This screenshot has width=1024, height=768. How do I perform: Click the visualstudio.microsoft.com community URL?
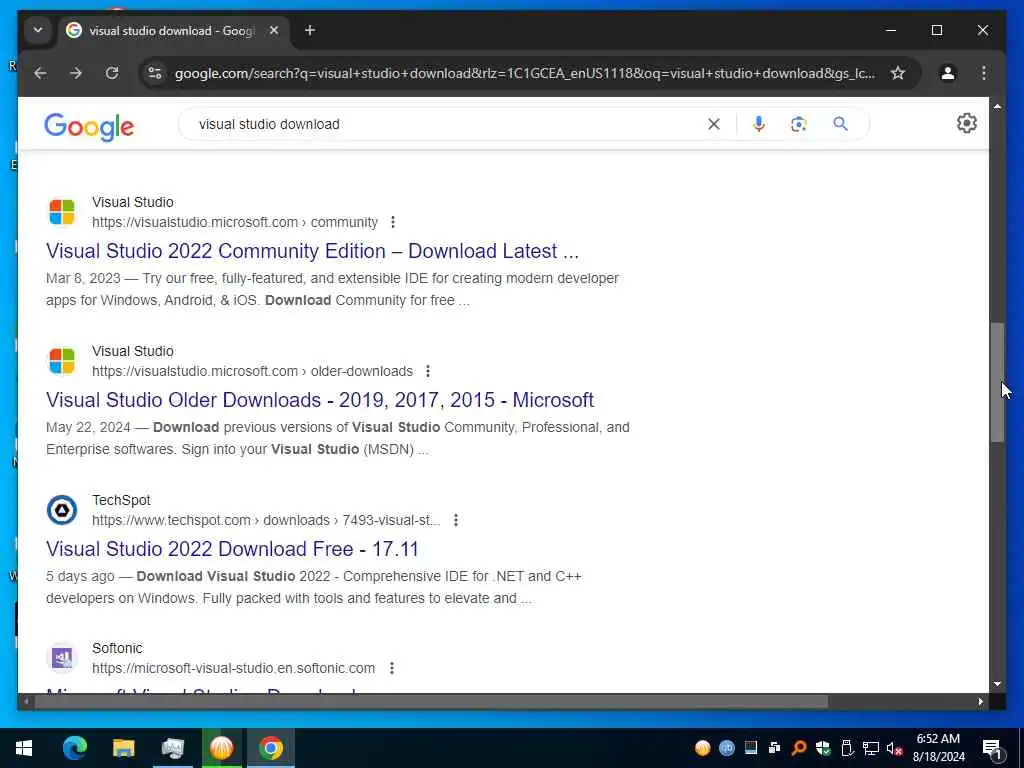click(235, 222)
